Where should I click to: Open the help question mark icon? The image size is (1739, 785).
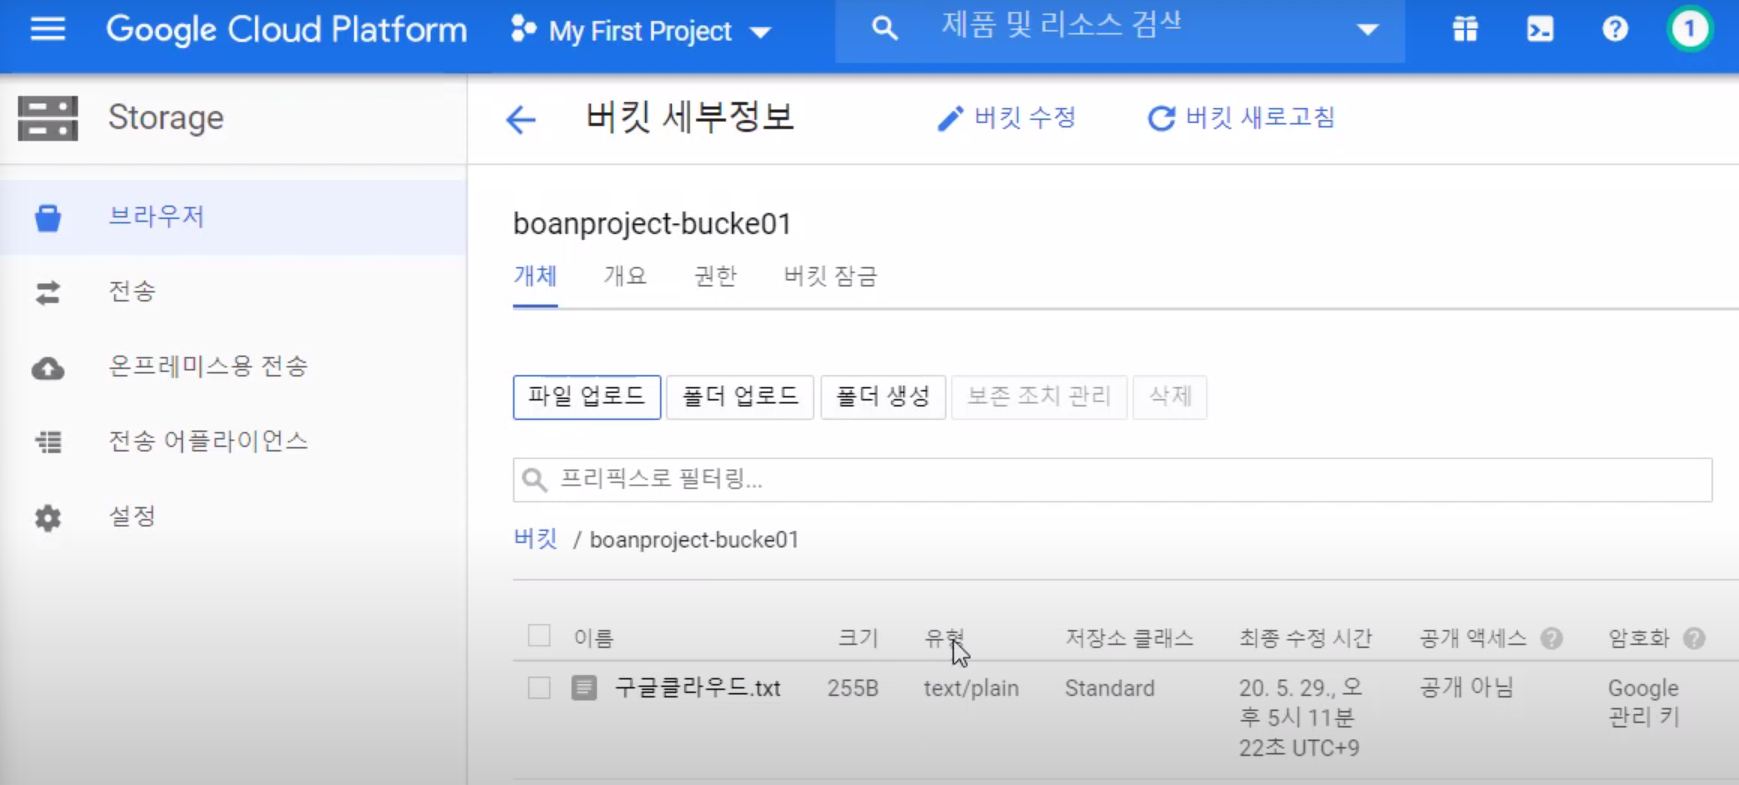click(x=1615, y=29)
